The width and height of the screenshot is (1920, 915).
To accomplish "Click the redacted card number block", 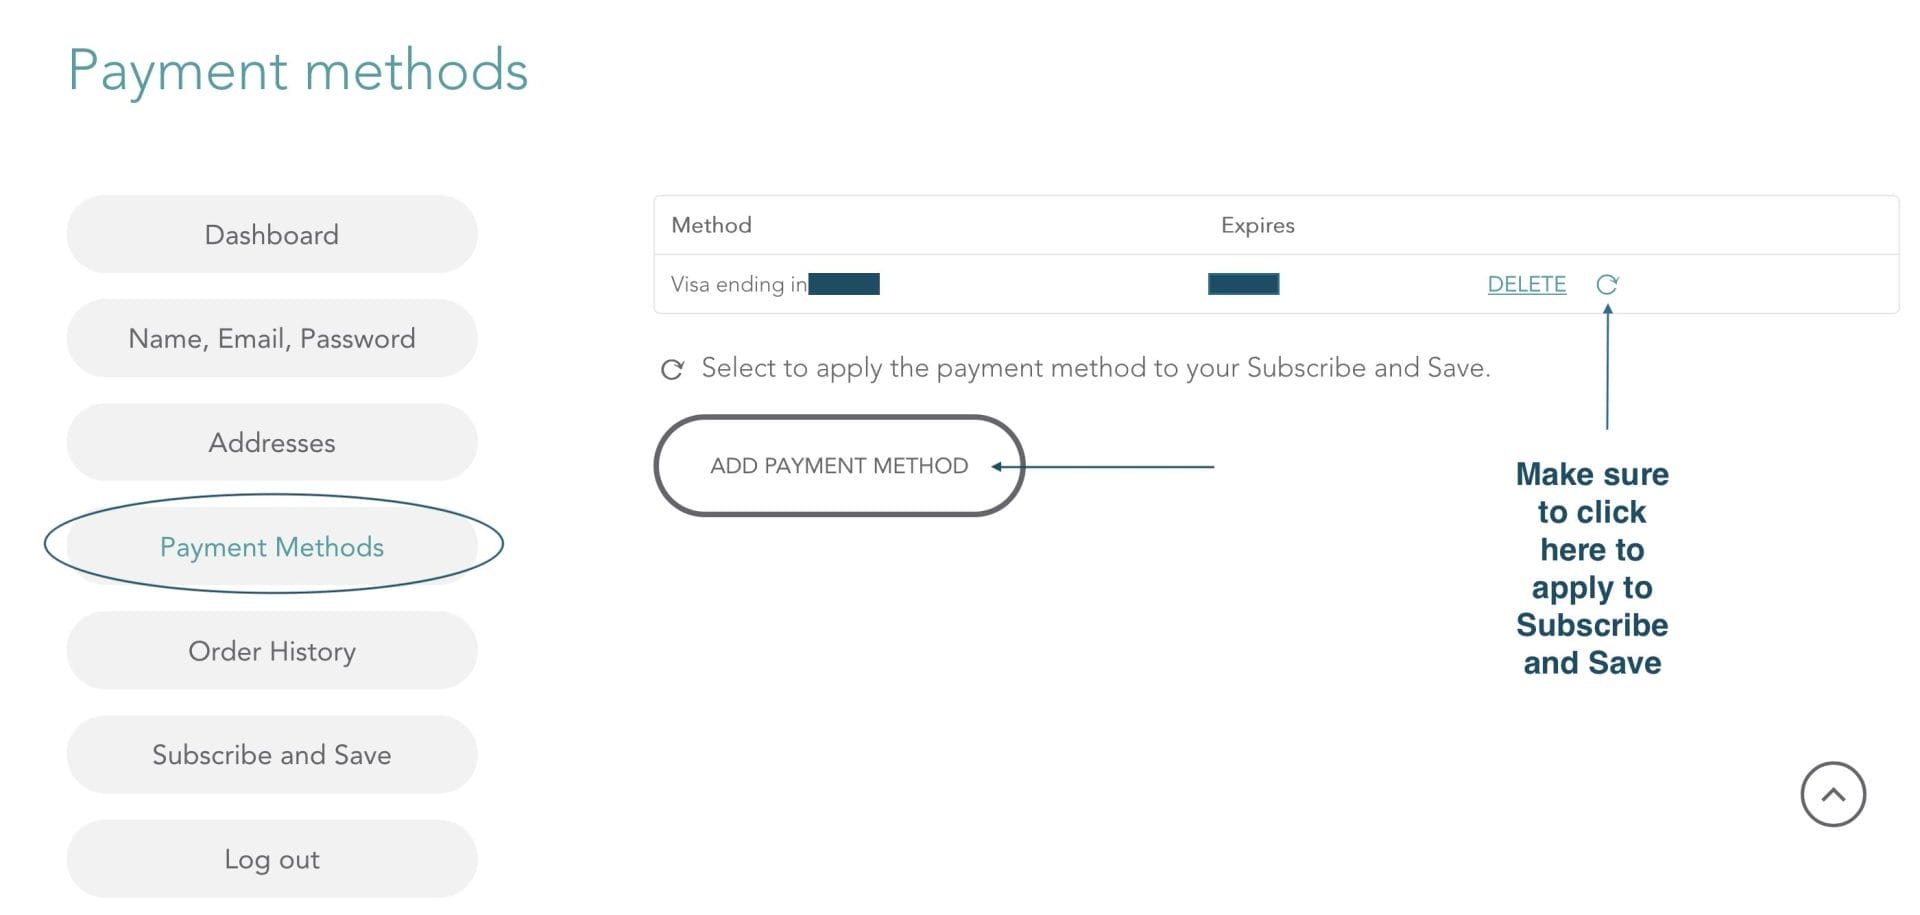I will 844,285.
